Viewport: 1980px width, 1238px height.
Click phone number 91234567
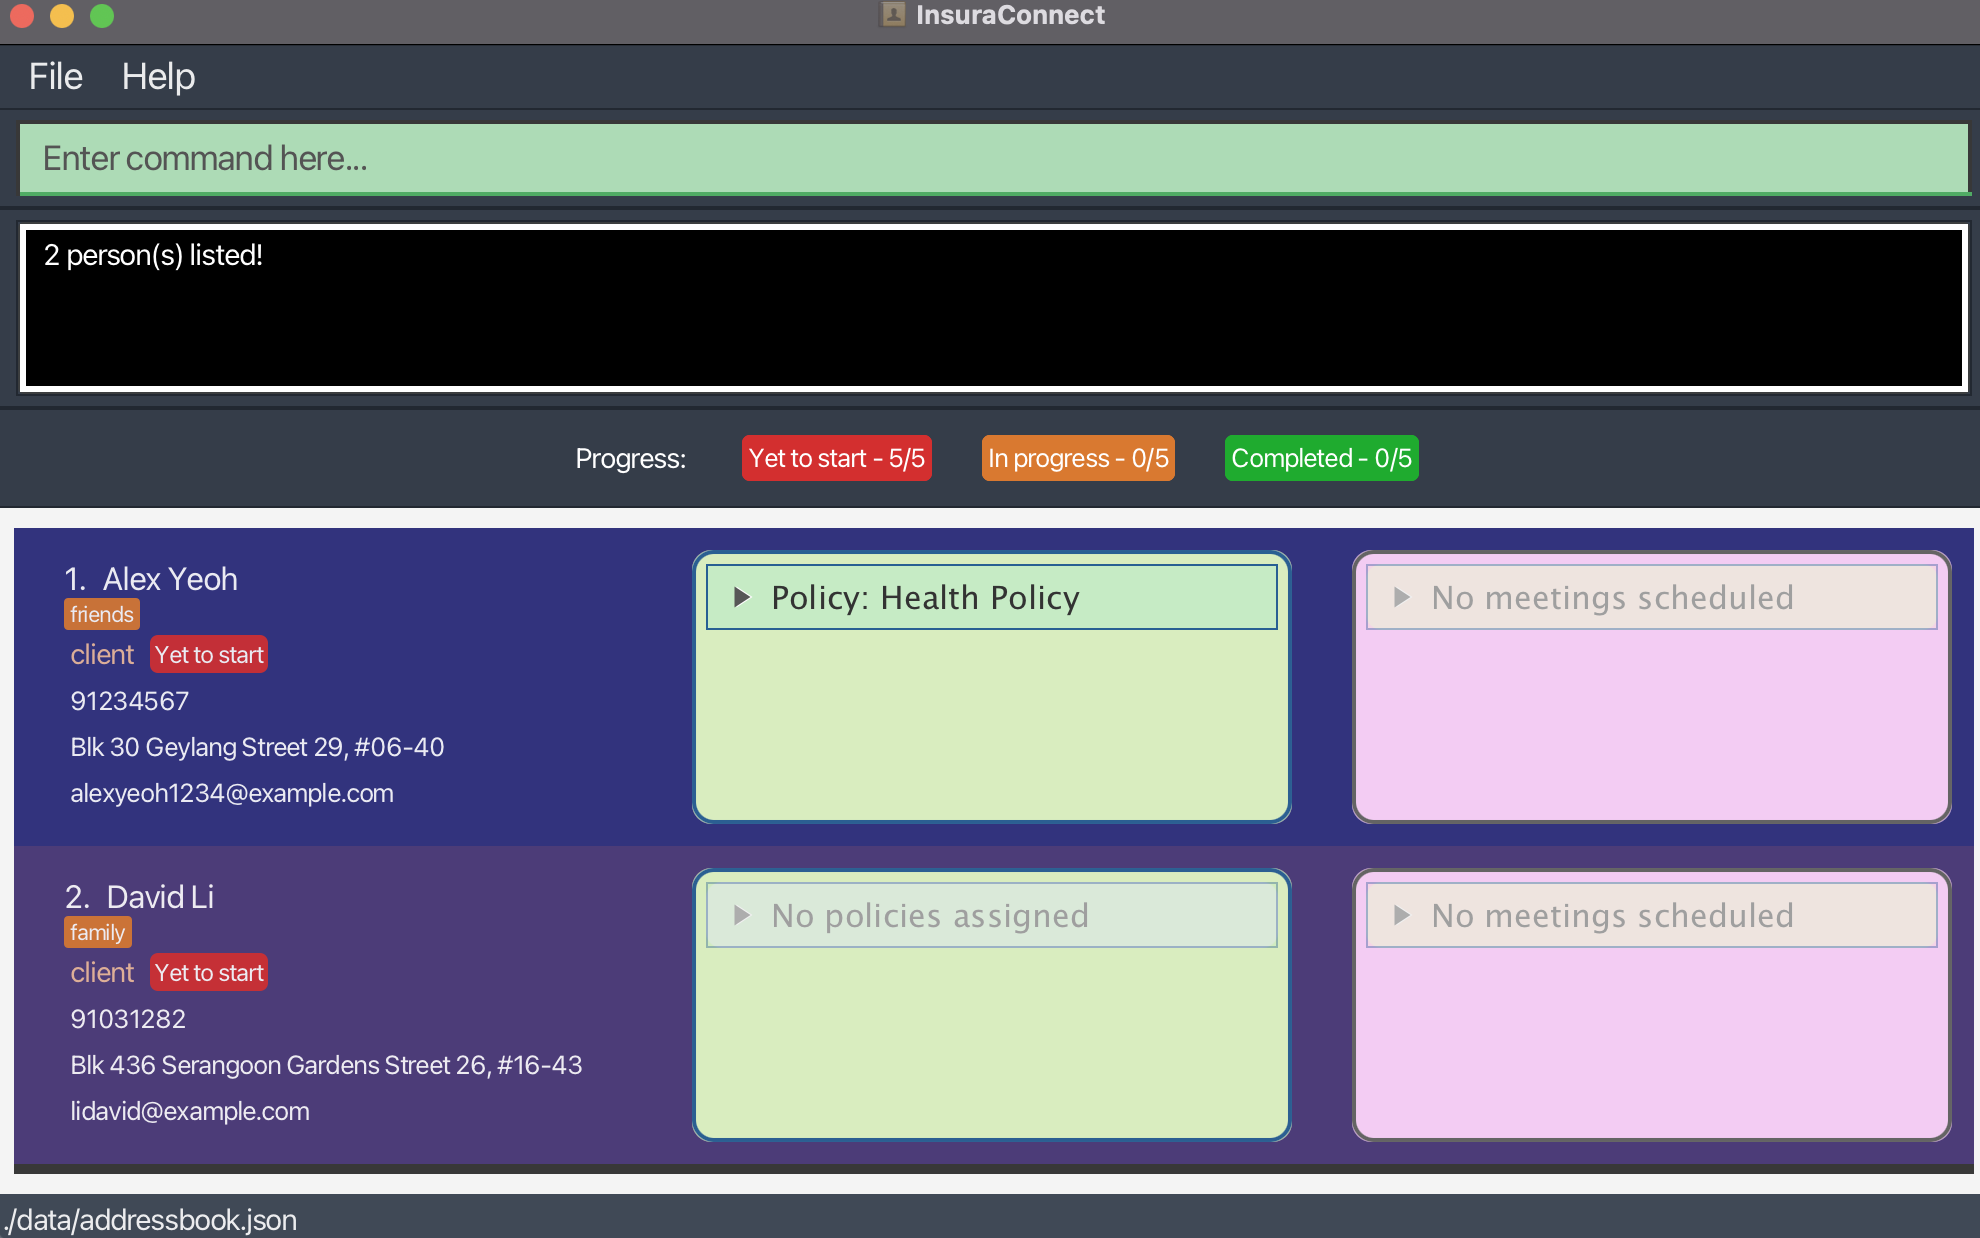coord(129,701)
